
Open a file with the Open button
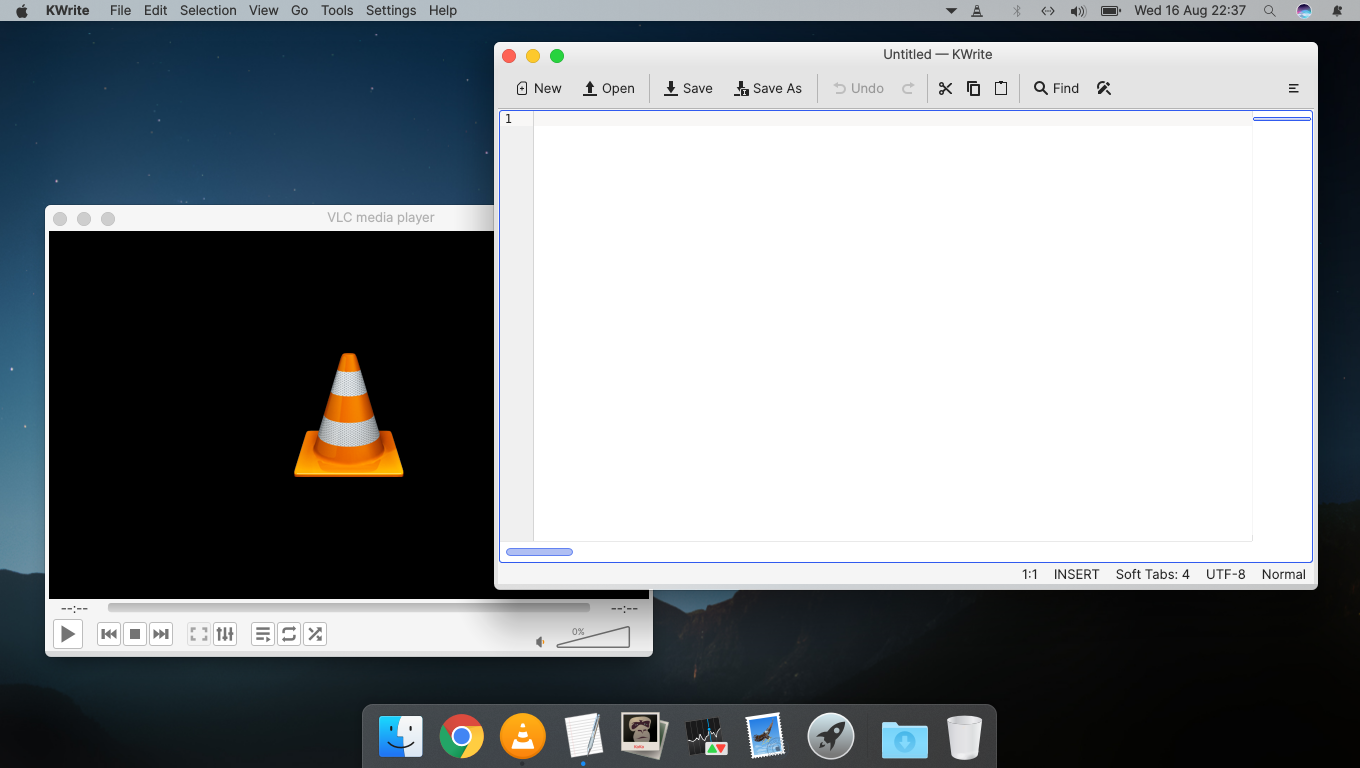pos(609,88)
